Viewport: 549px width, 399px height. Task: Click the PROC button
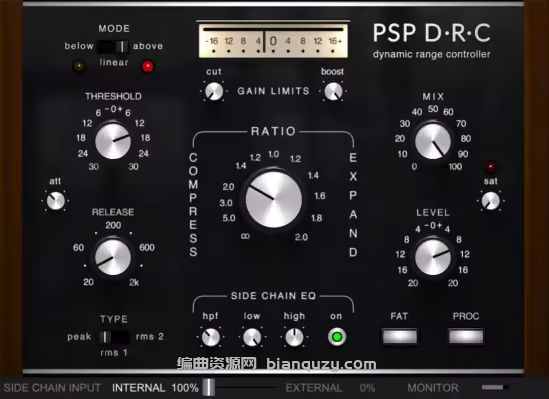pos(466,337)
